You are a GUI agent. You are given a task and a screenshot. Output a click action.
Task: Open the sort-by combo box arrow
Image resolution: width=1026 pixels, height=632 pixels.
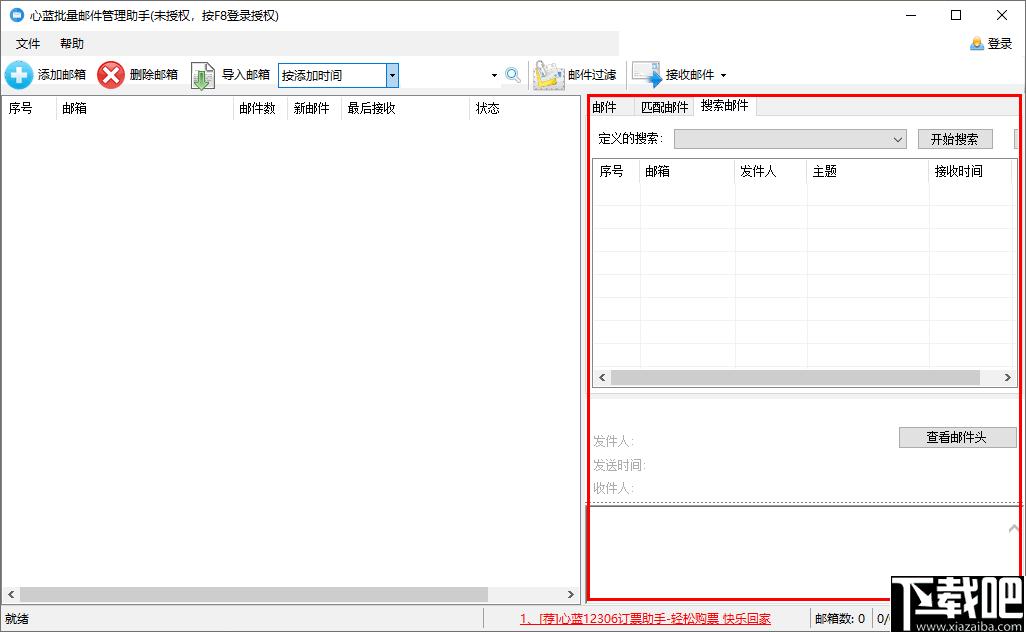tap(392, 75)
